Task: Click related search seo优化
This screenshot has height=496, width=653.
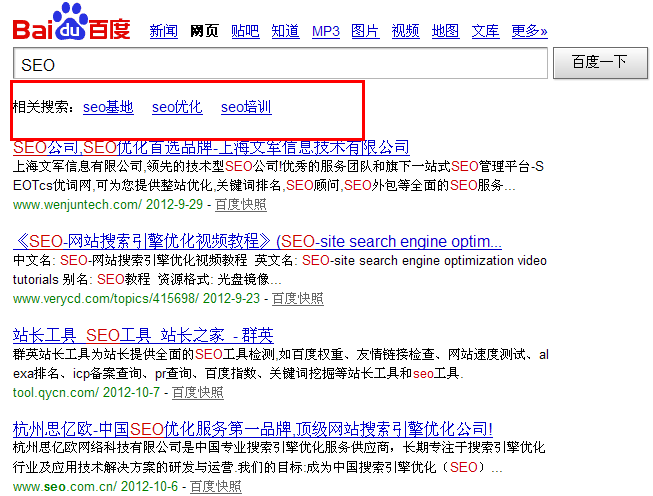Action: (177, 107)
